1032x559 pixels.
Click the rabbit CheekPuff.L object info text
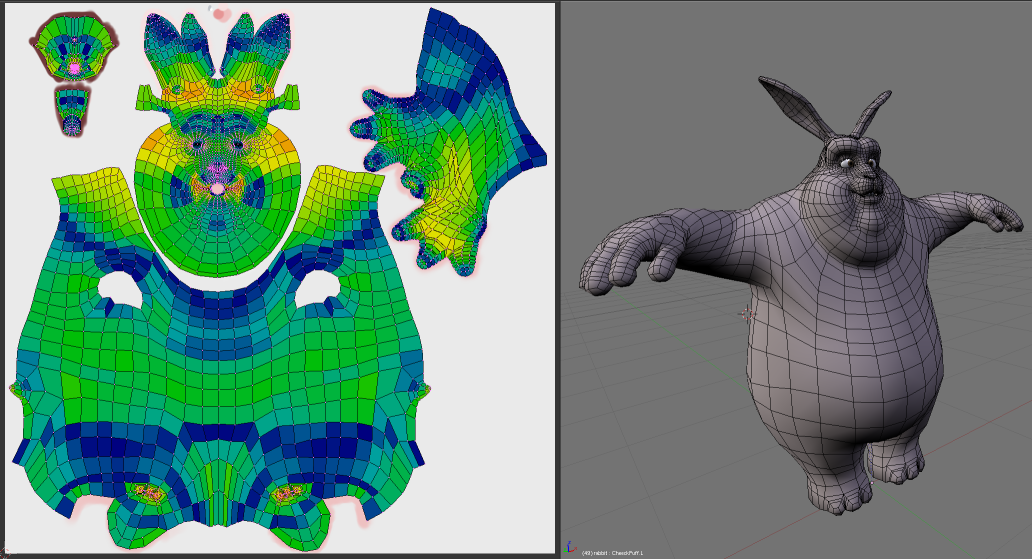point(613,552)
